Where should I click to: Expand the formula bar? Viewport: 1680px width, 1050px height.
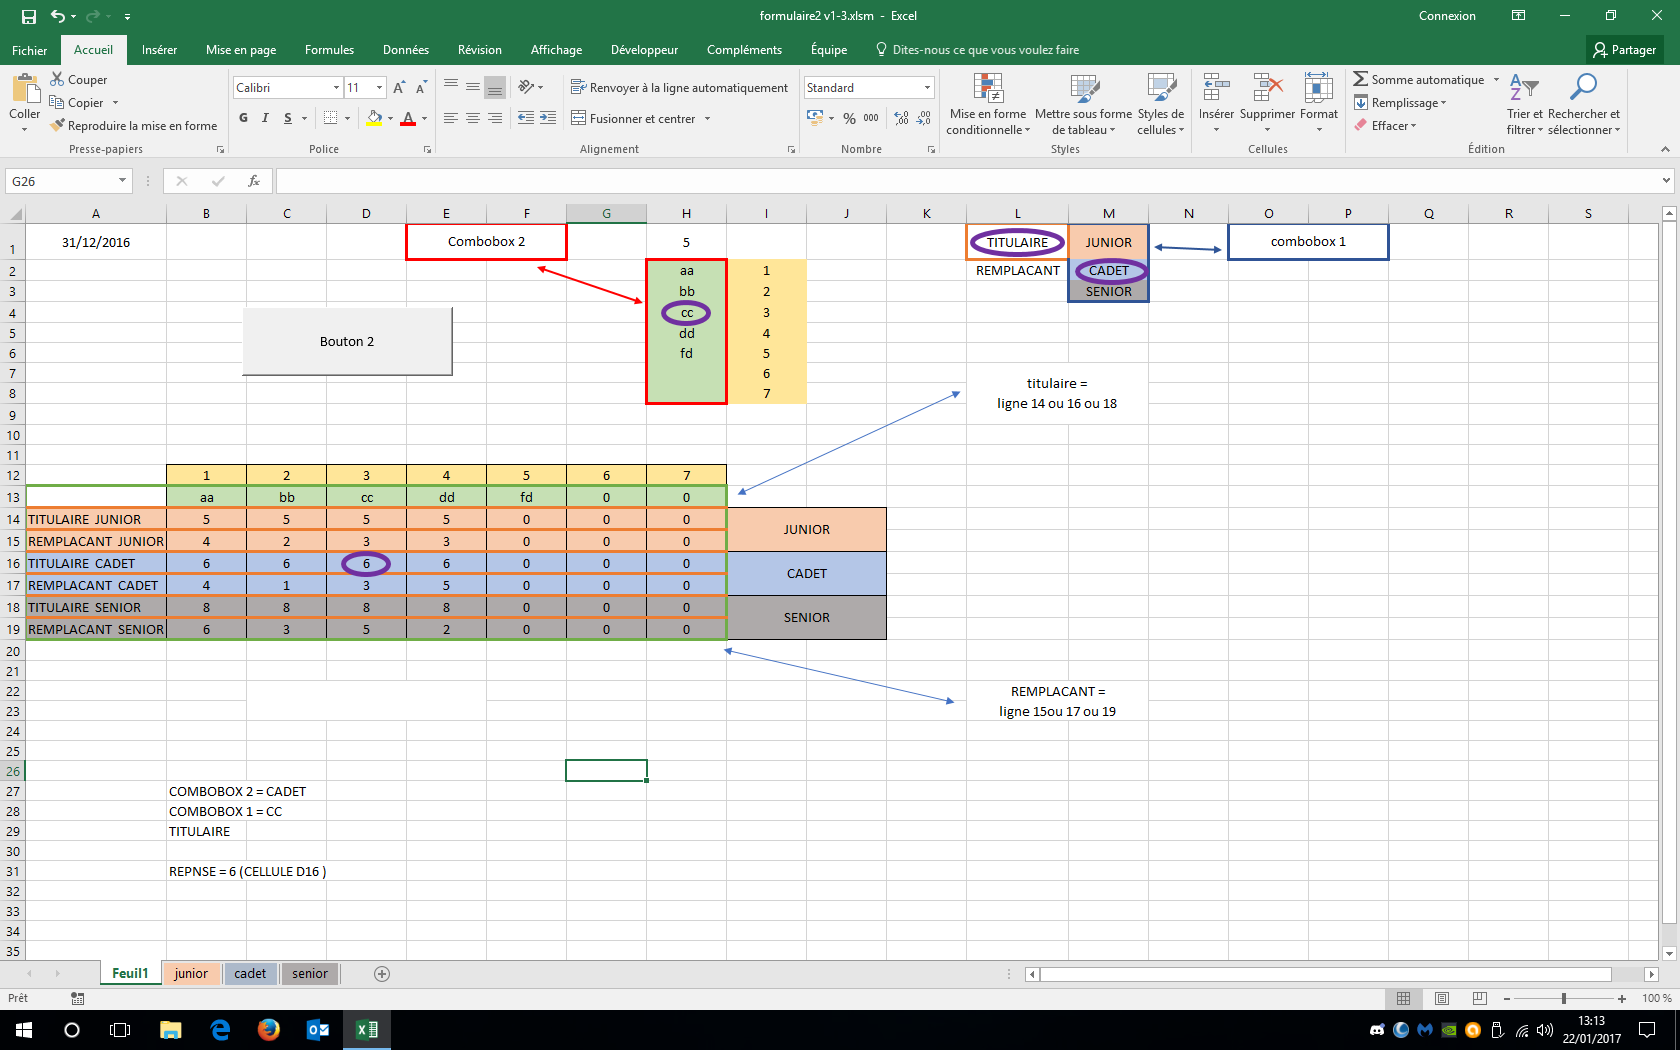[x=1666, y=181]
